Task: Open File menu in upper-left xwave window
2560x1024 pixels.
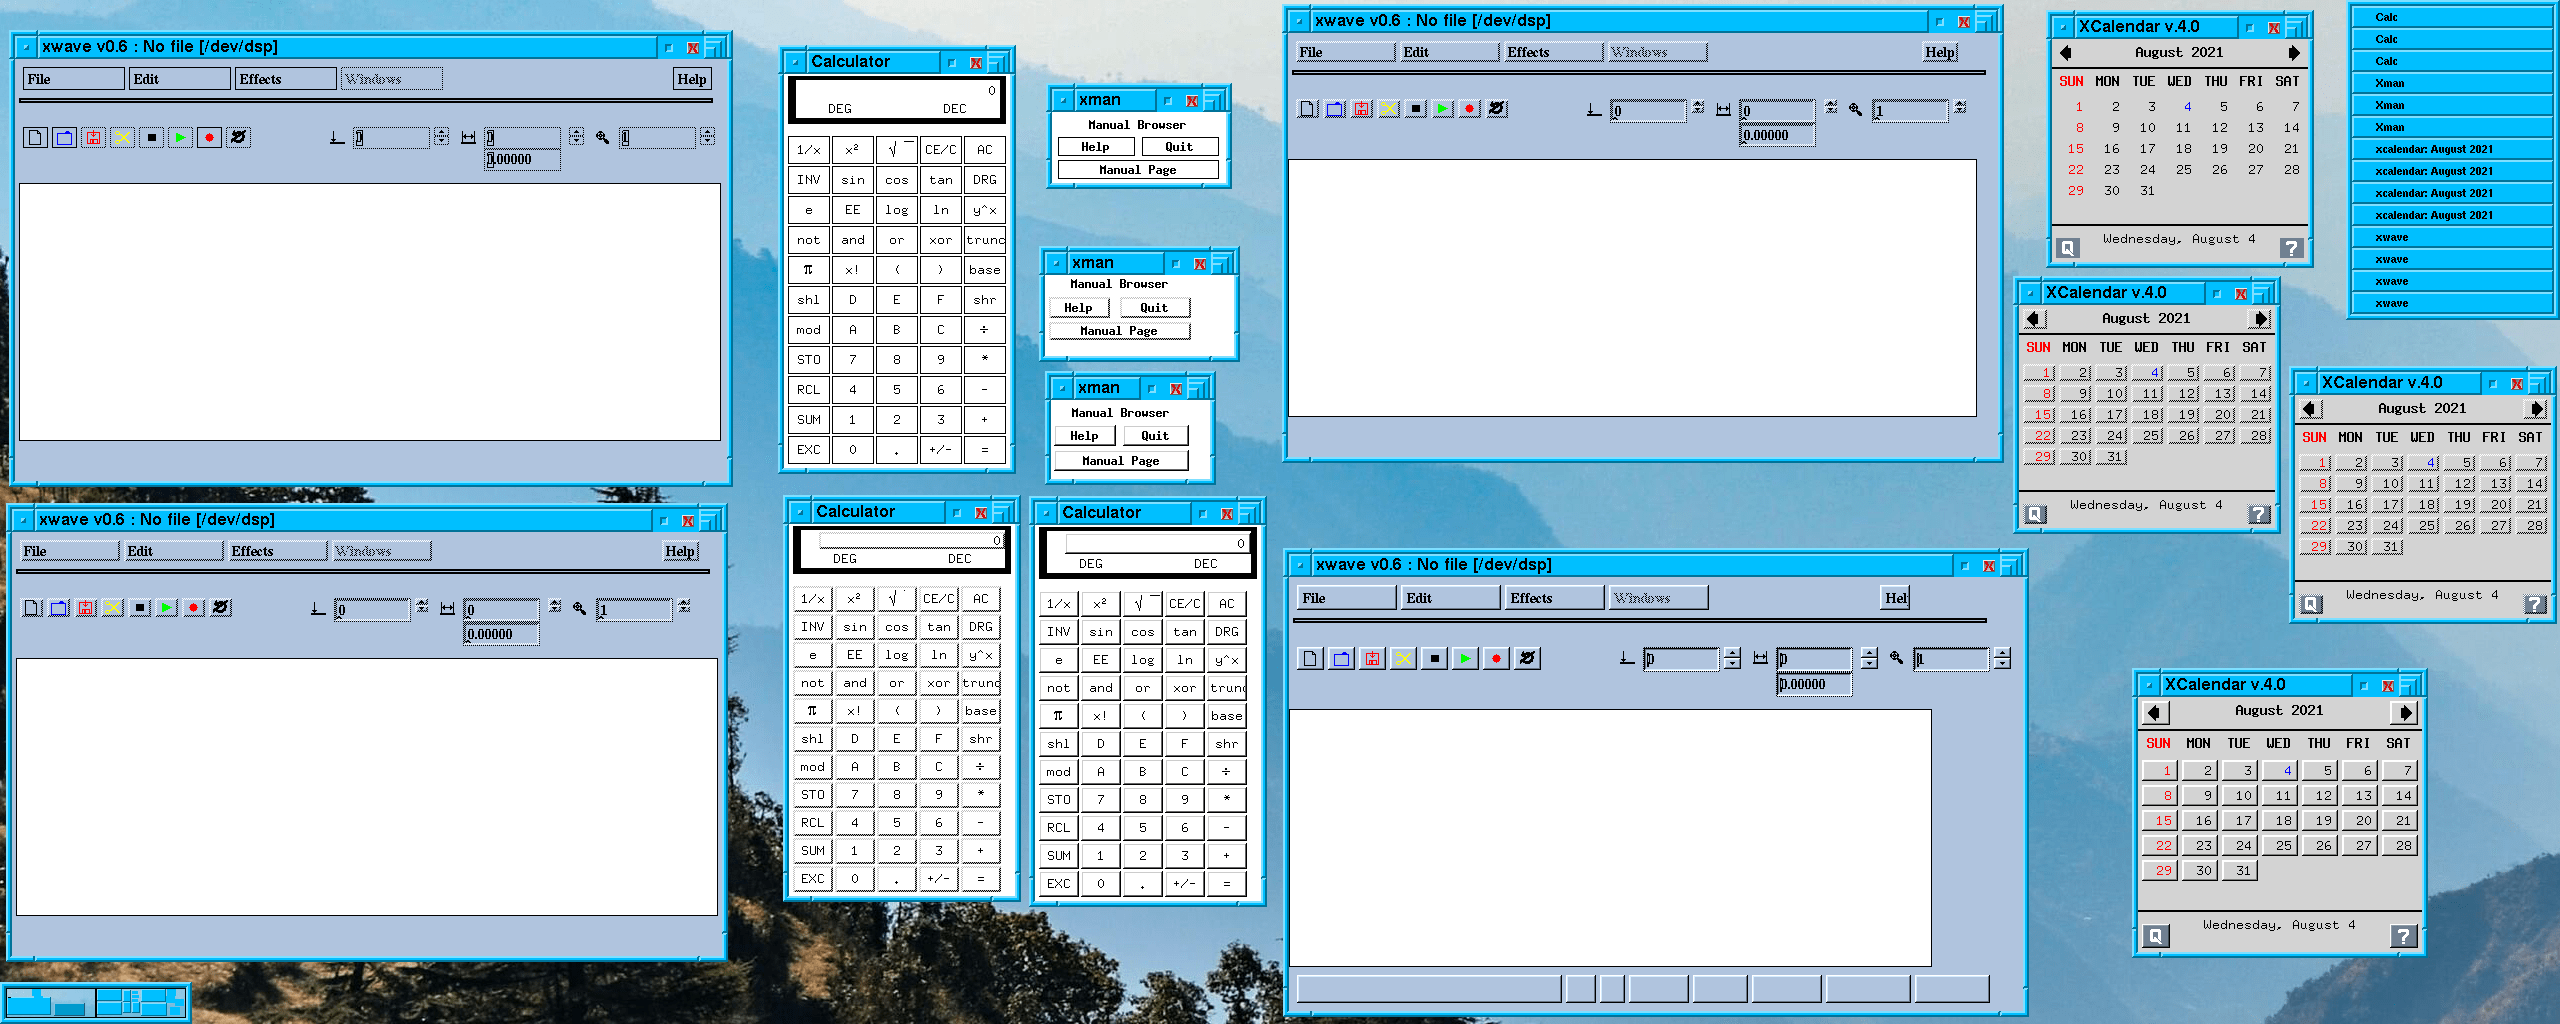Action: pos(74,79)
